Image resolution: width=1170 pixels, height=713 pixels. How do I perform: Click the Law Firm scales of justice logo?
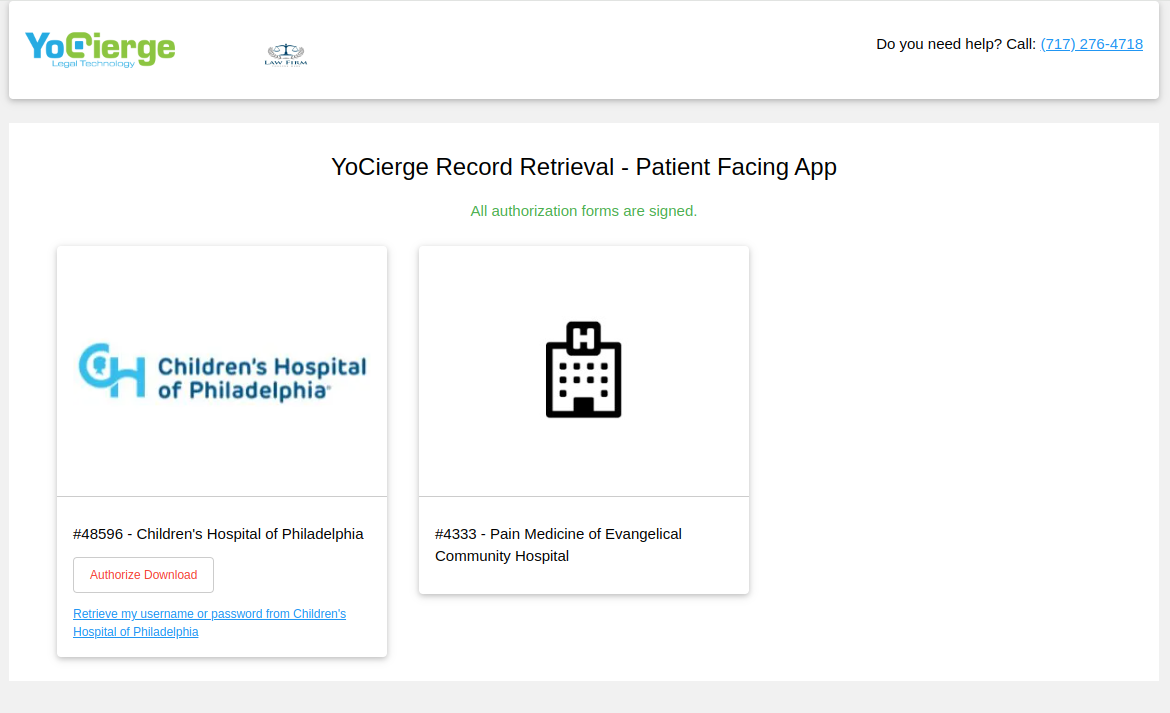coord(285,54)
